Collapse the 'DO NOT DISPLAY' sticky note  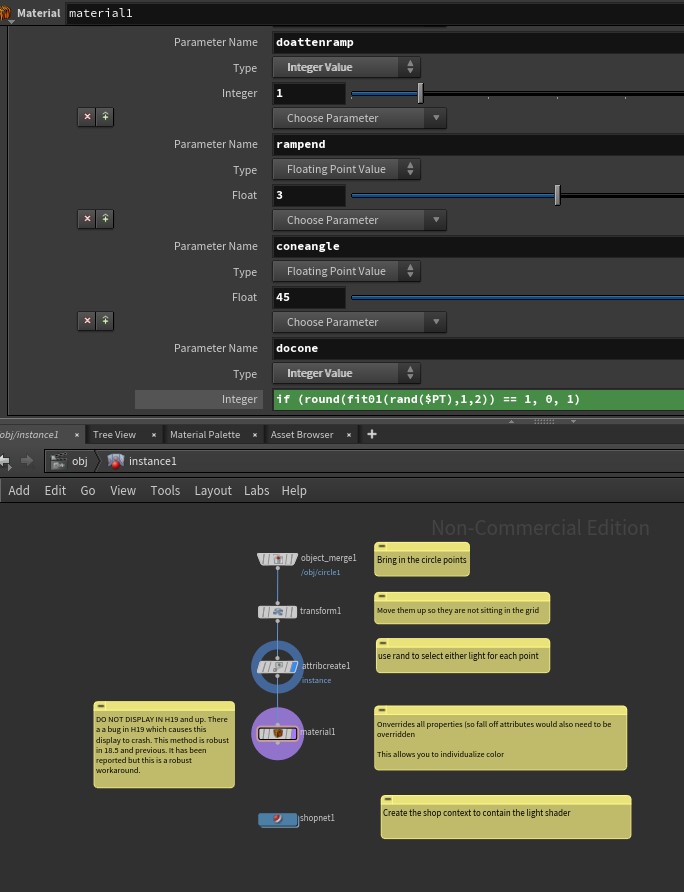tap(101, 706)
